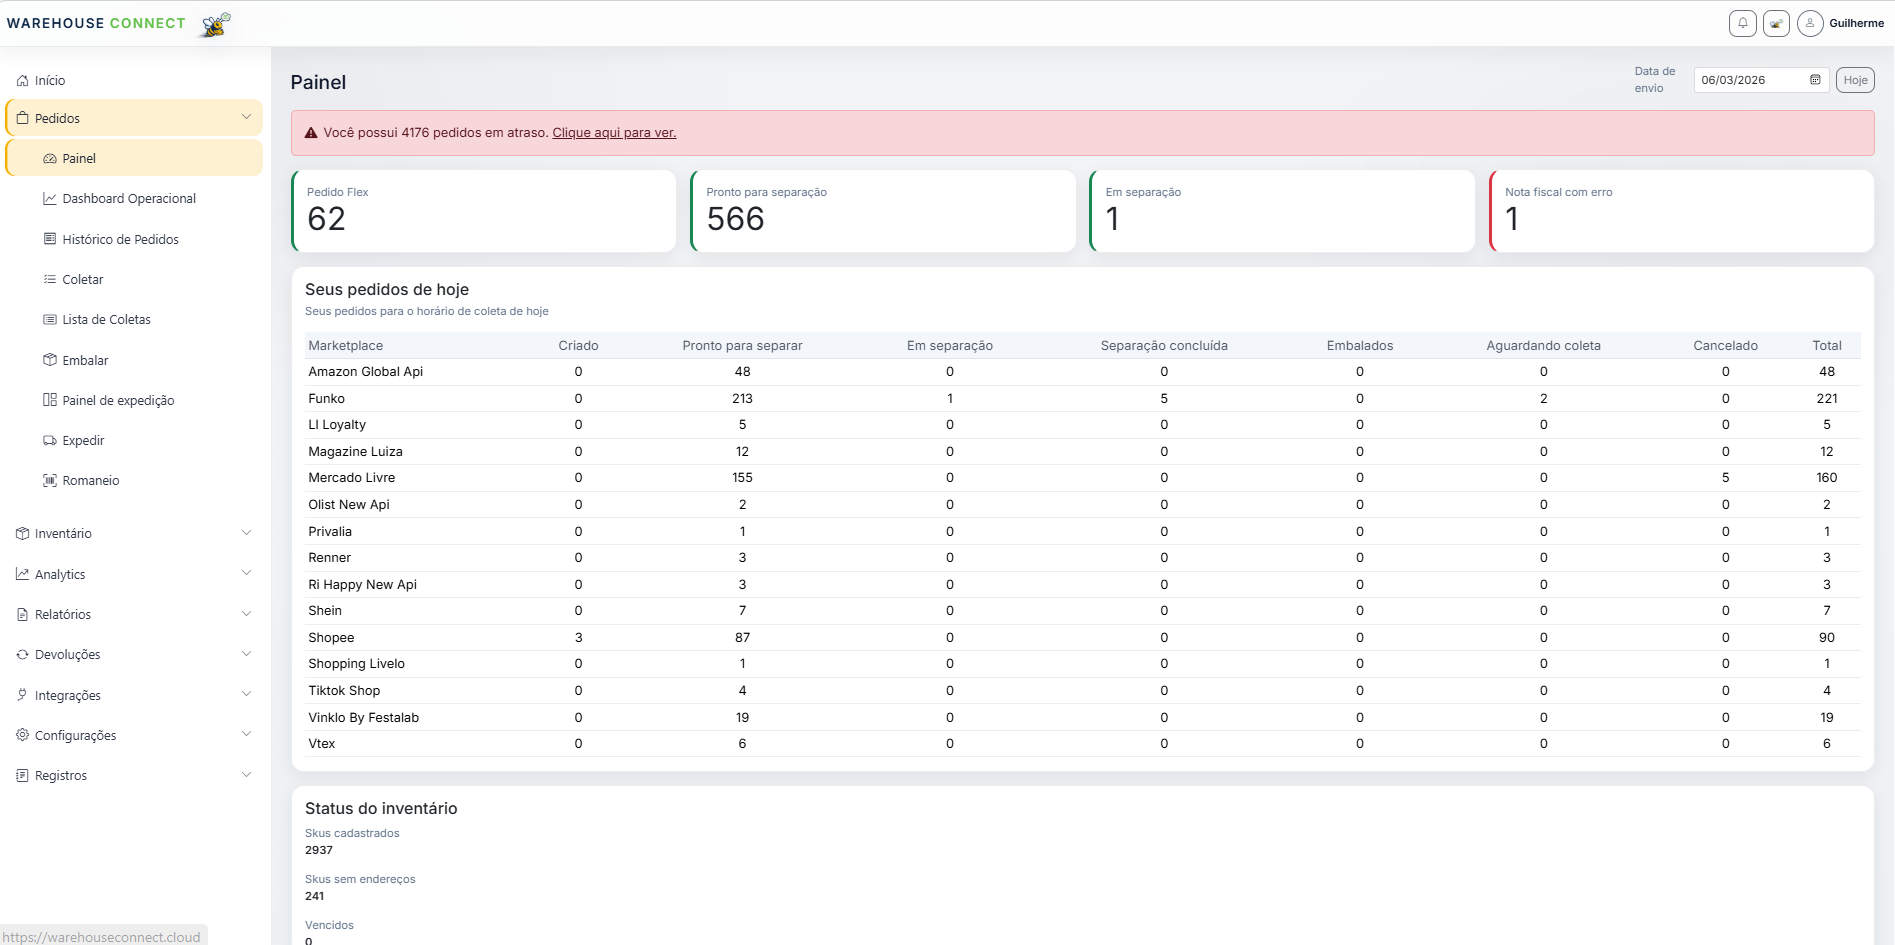Click the Início home icon
The height and width of the screenshot is (945, 1895).
[22, 81]
